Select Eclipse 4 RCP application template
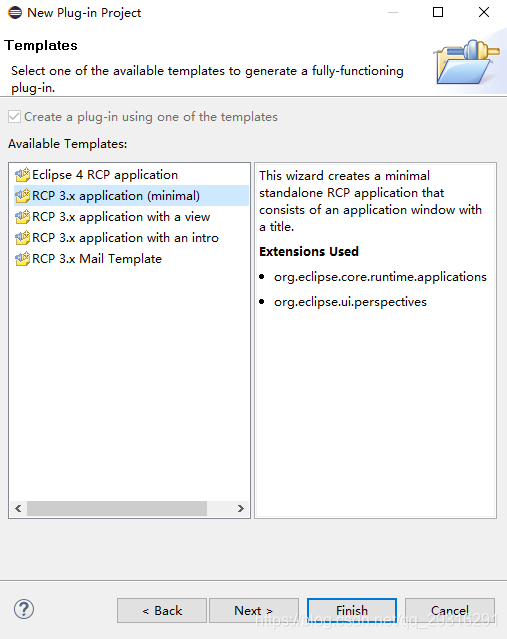Image resolution: width=507 pixels, height=639 pixels. point(105,175)
